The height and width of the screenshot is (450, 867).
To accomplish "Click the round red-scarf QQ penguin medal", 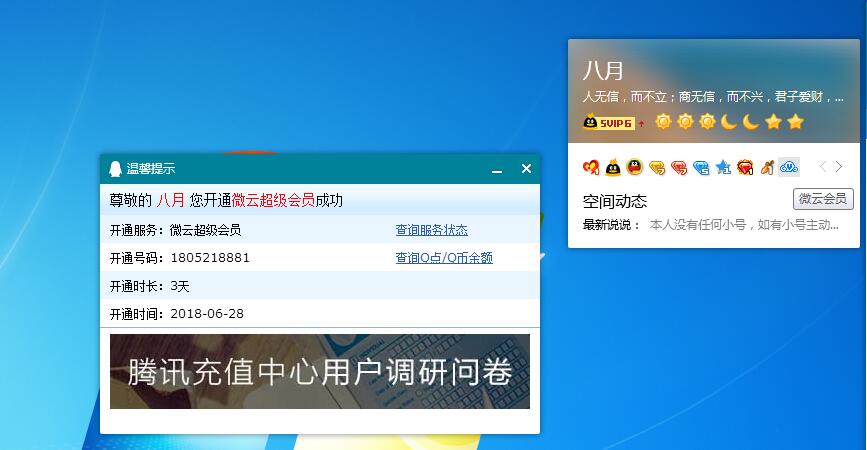I will (x=635, y=166).
